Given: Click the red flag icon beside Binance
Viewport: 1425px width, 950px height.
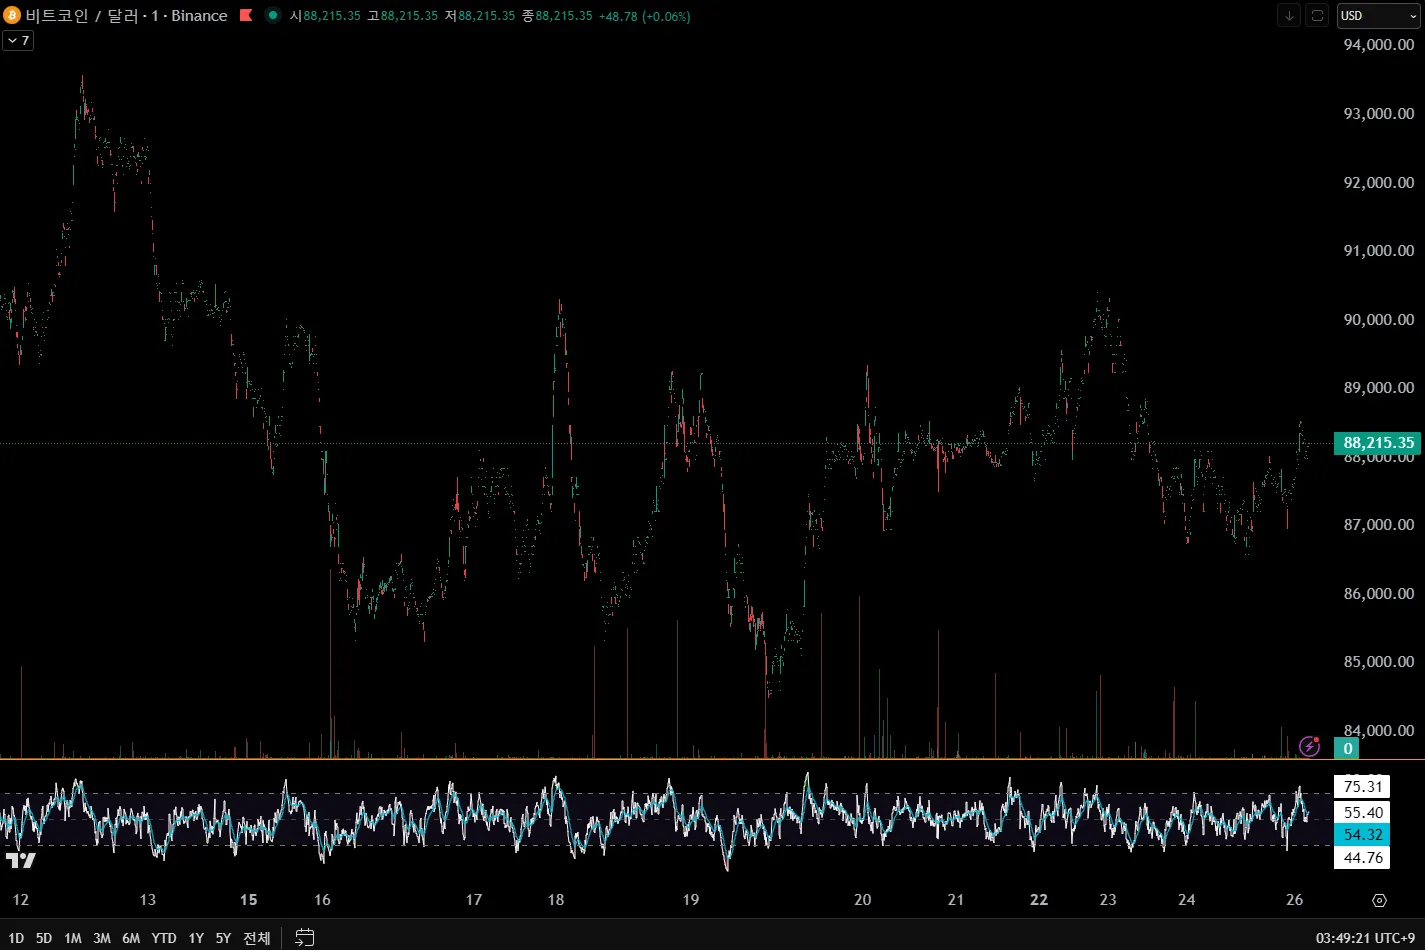Looking at the screenshot, I should (246, 16).
